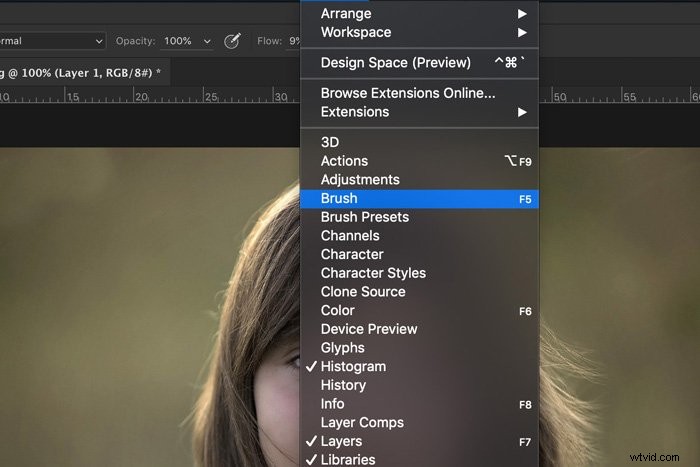Open the Channels panel
The width and height of the screenshot is (700, 467).
click(x=419, y=236)
